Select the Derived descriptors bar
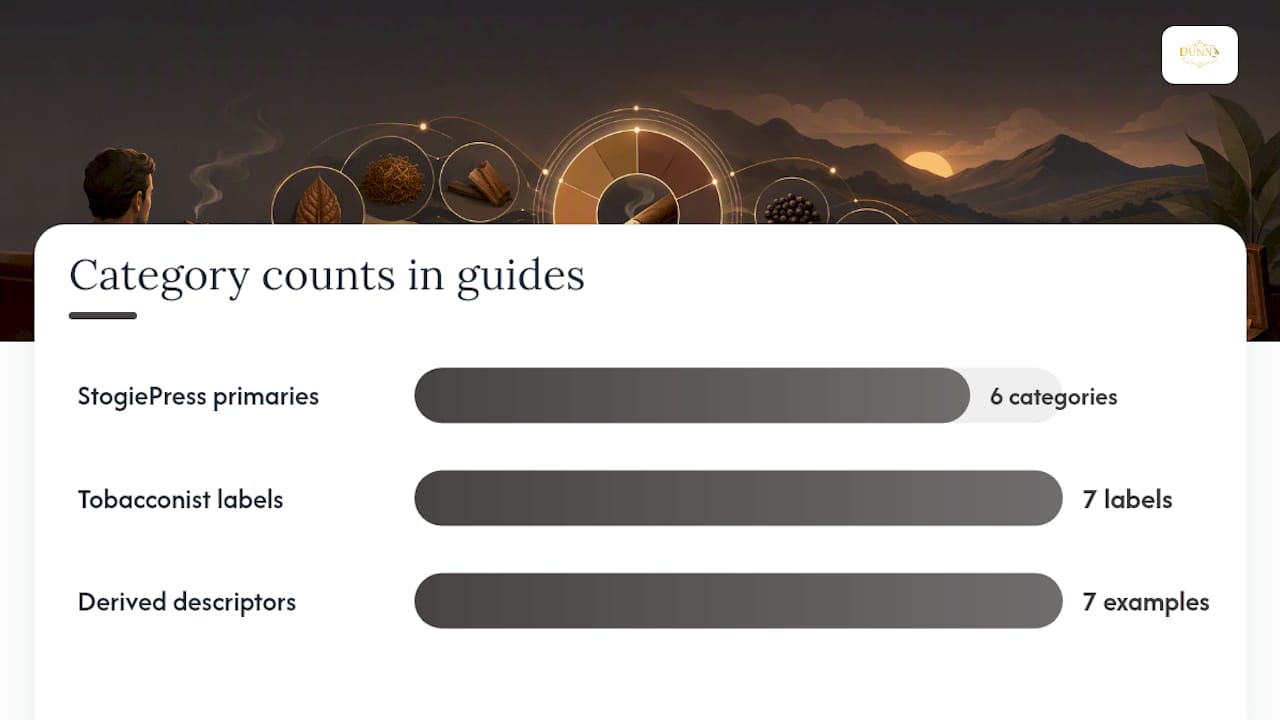Viewport: 1280px width, 720px height. click(738, 601)
